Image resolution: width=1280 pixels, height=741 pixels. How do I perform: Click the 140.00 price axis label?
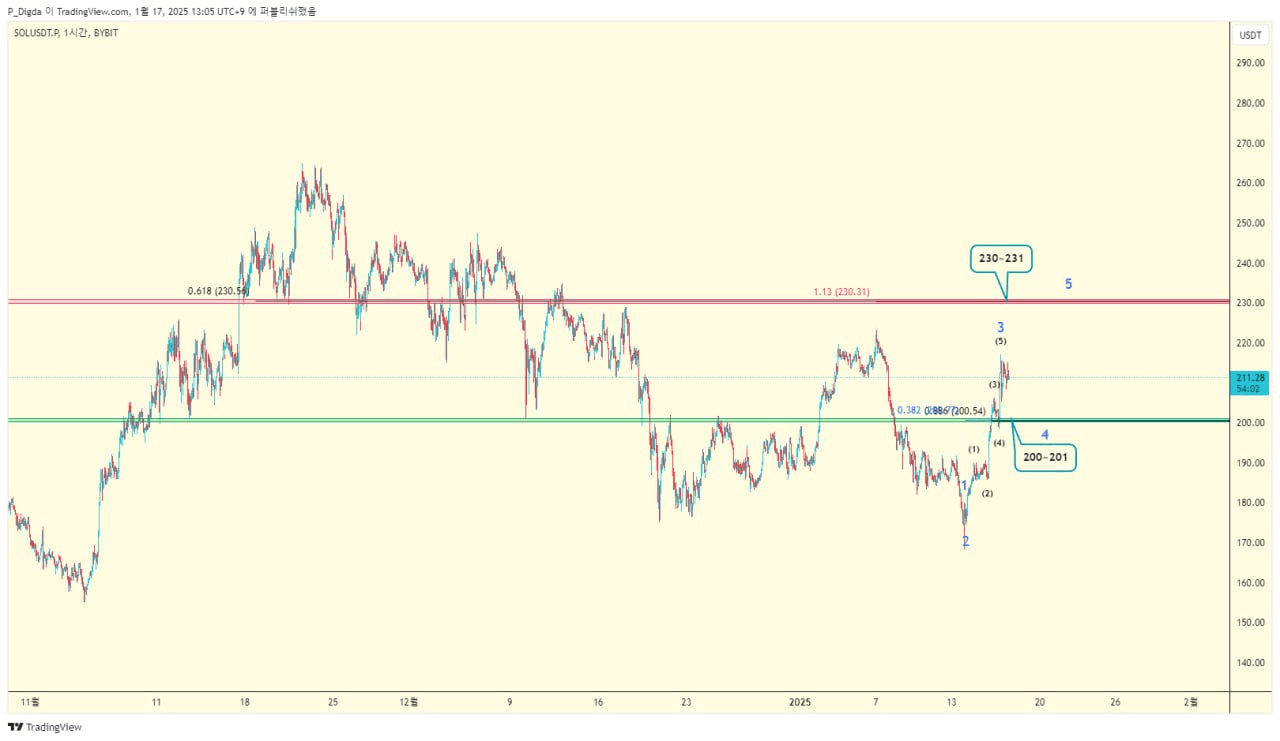[1251, 663]
